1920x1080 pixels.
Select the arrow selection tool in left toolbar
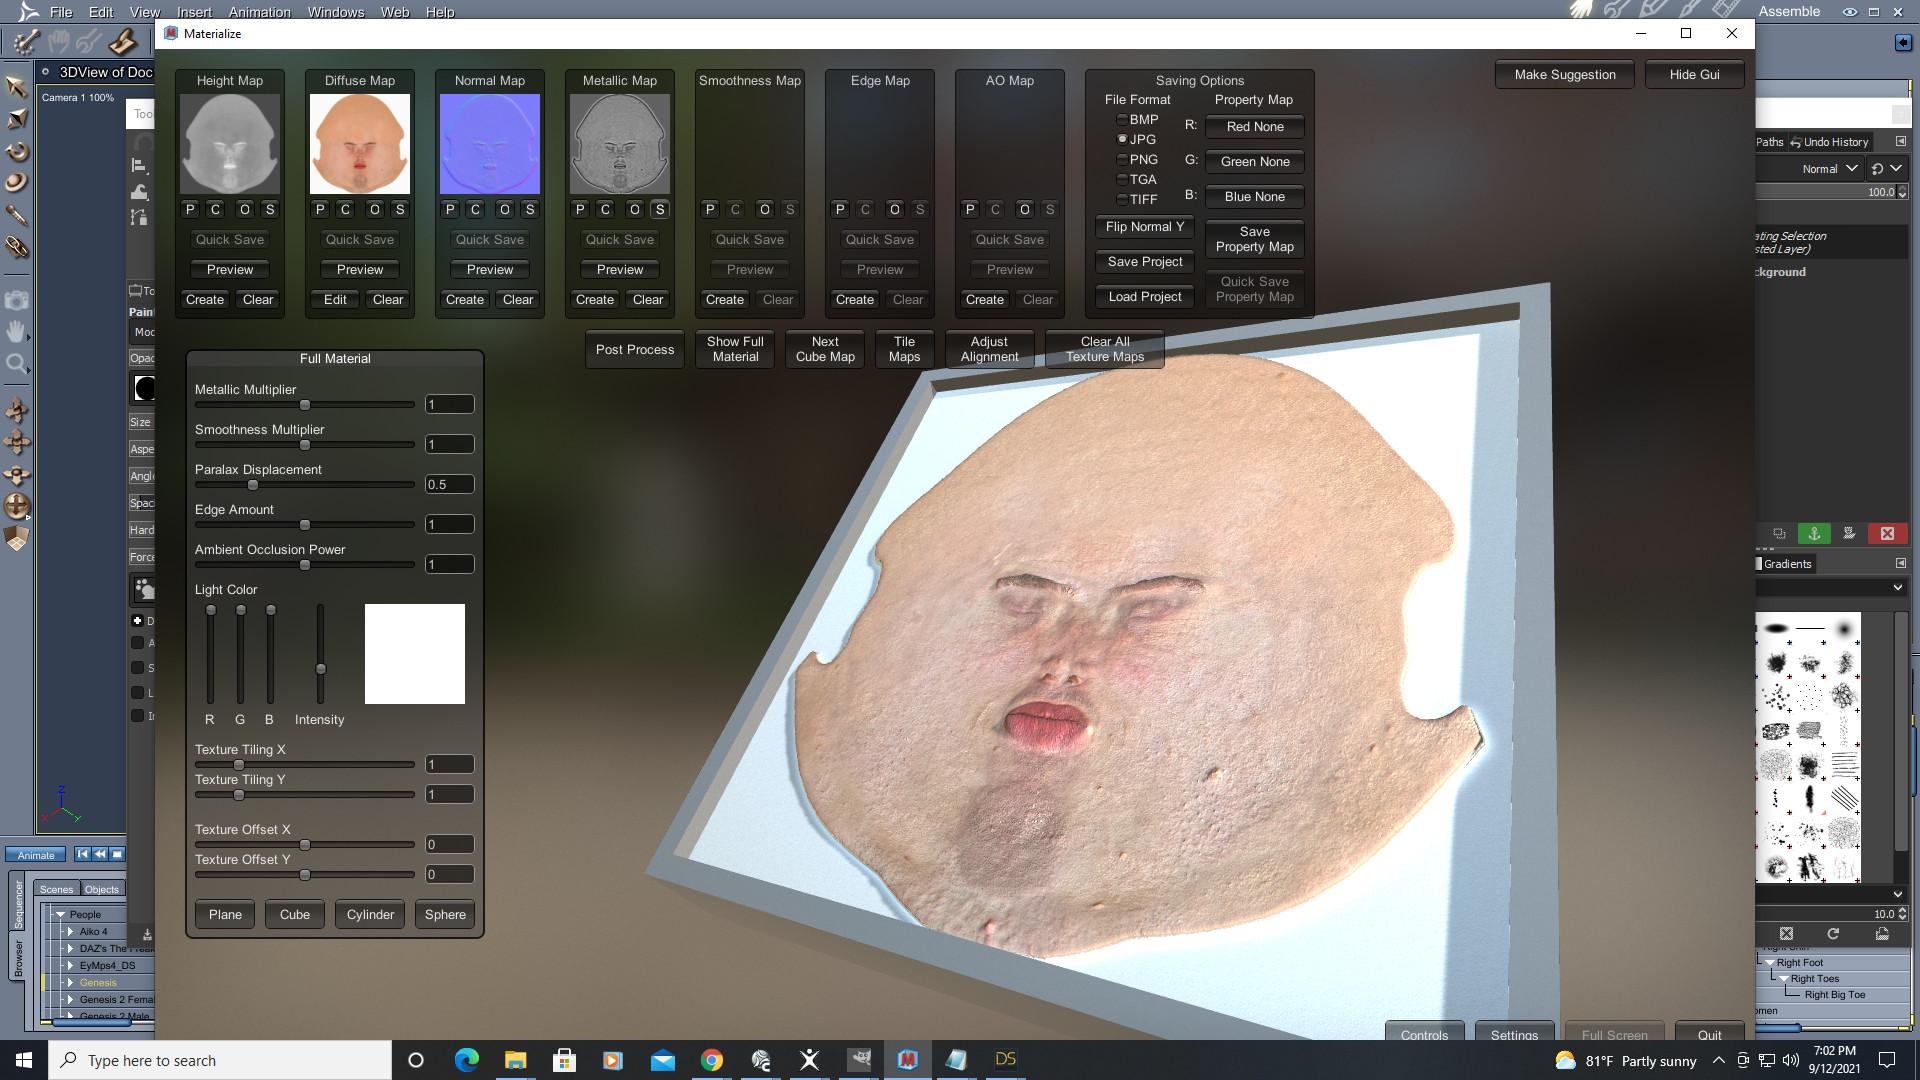(x=16, y=87)
